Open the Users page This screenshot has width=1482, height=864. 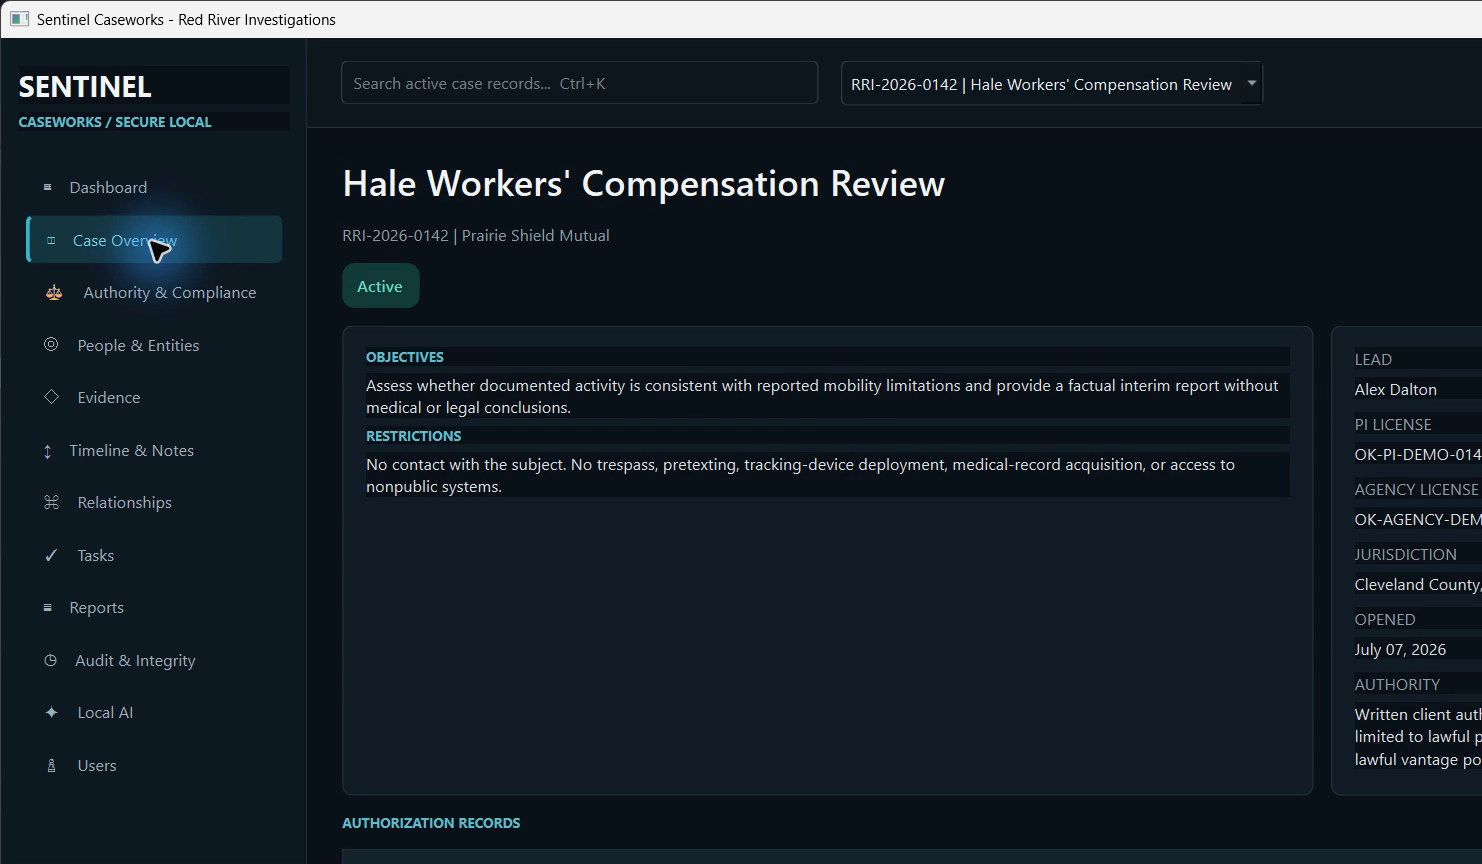154,765
